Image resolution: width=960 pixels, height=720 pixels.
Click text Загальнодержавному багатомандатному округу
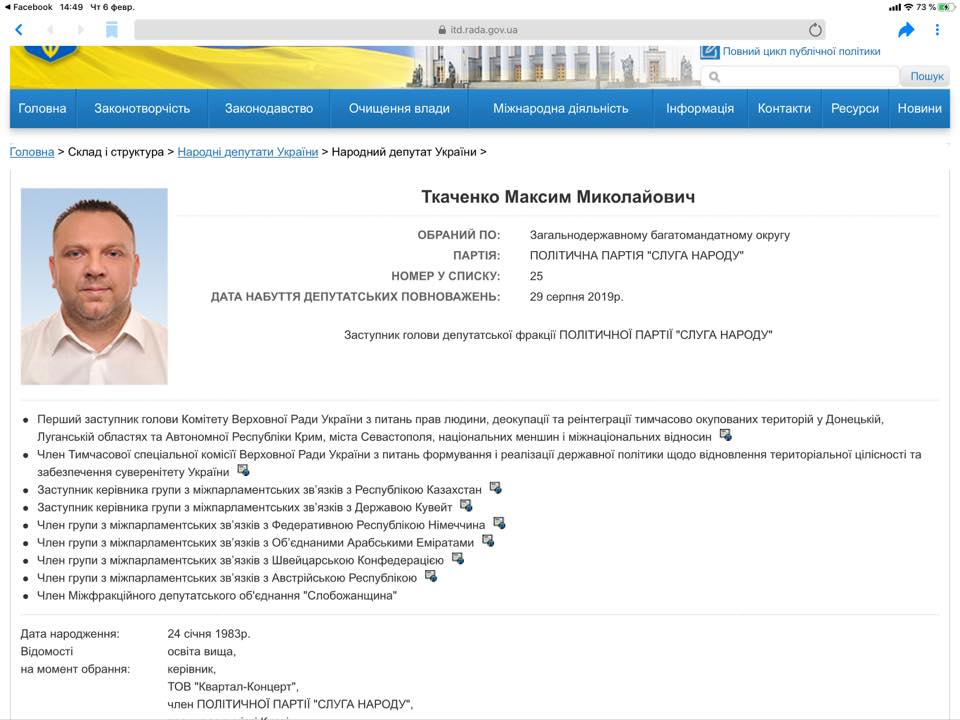[660, 235]
